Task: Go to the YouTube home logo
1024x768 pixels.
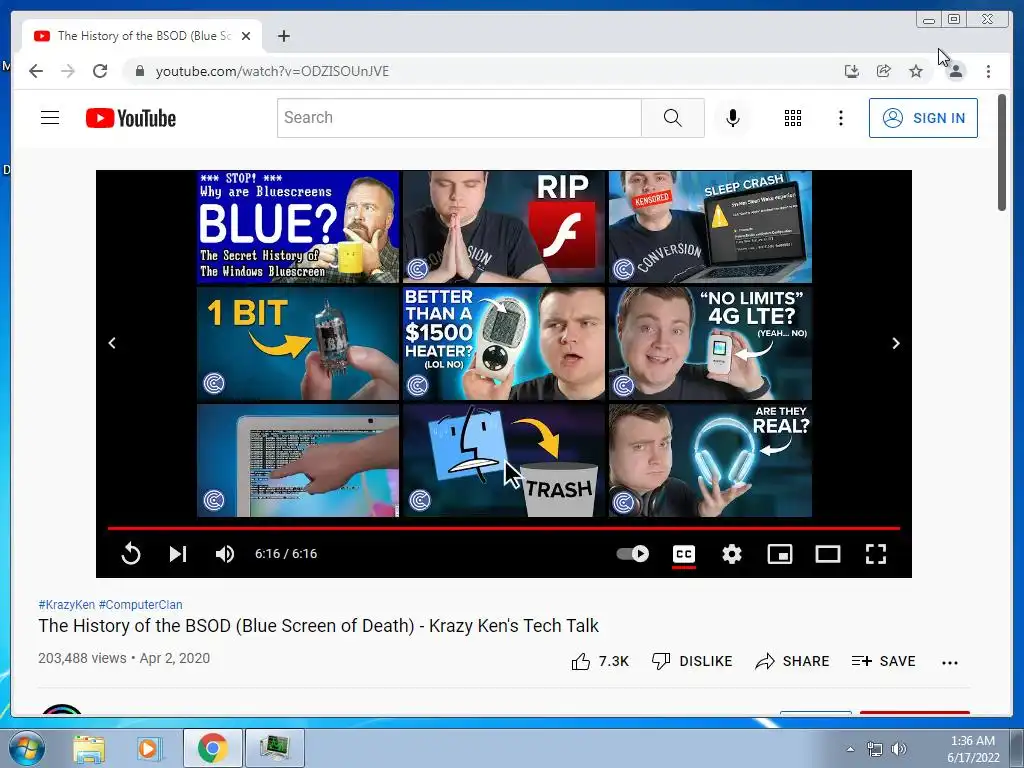Action: (131, 118)
